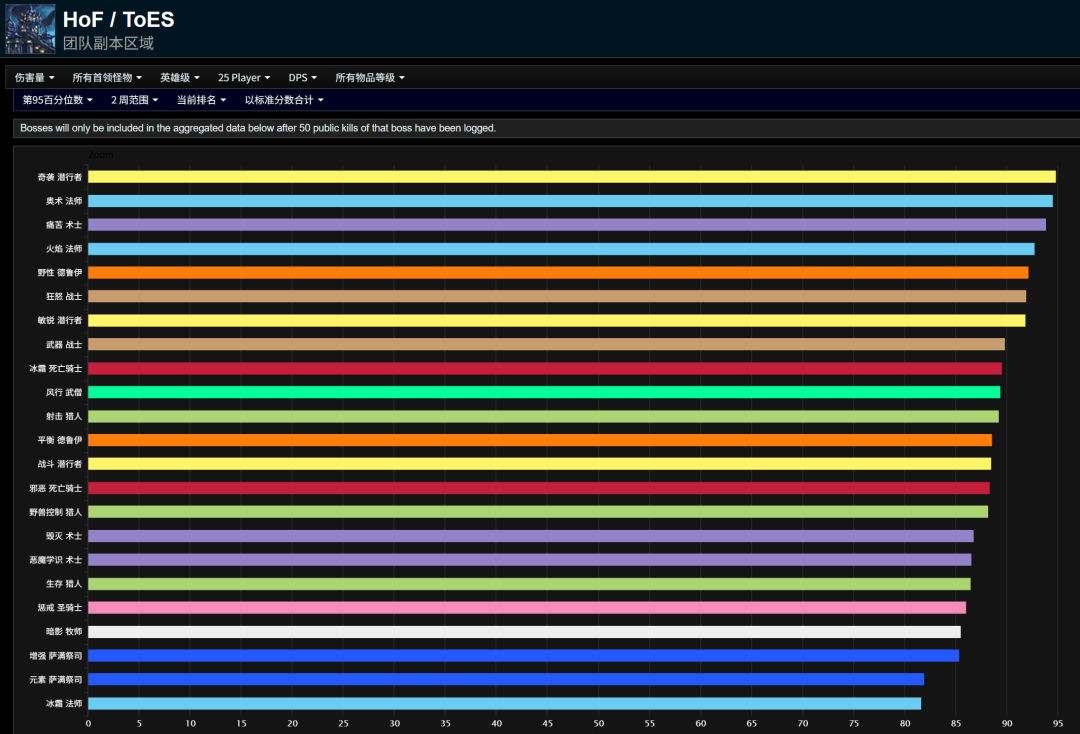Image resolution: width=1080 pixels, height=734 pixels.
Task: Click the purple 毁灭 术士 bar
Action: tap(531, 536)
